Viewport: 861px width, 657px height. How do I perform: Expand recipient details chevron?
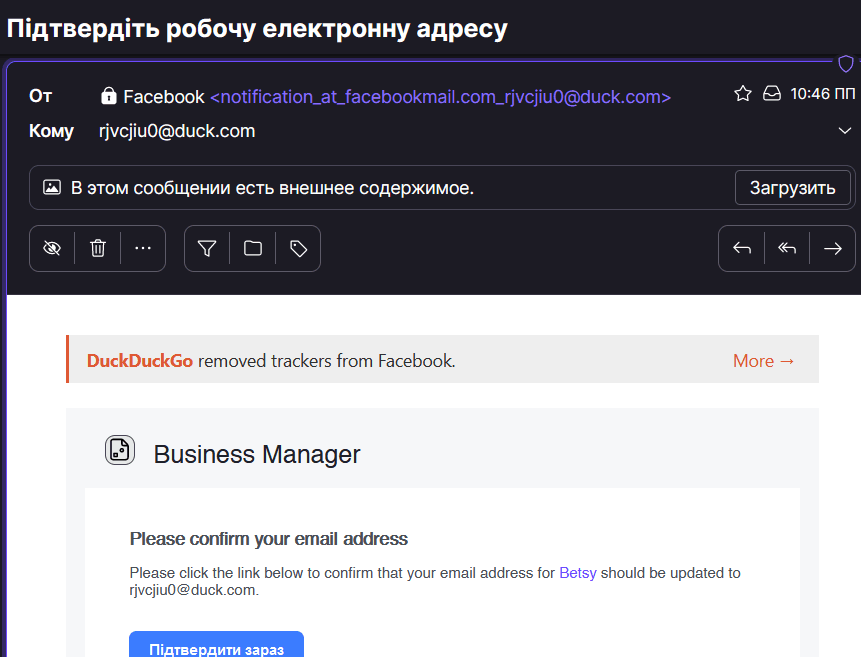[x=845, y=131]
